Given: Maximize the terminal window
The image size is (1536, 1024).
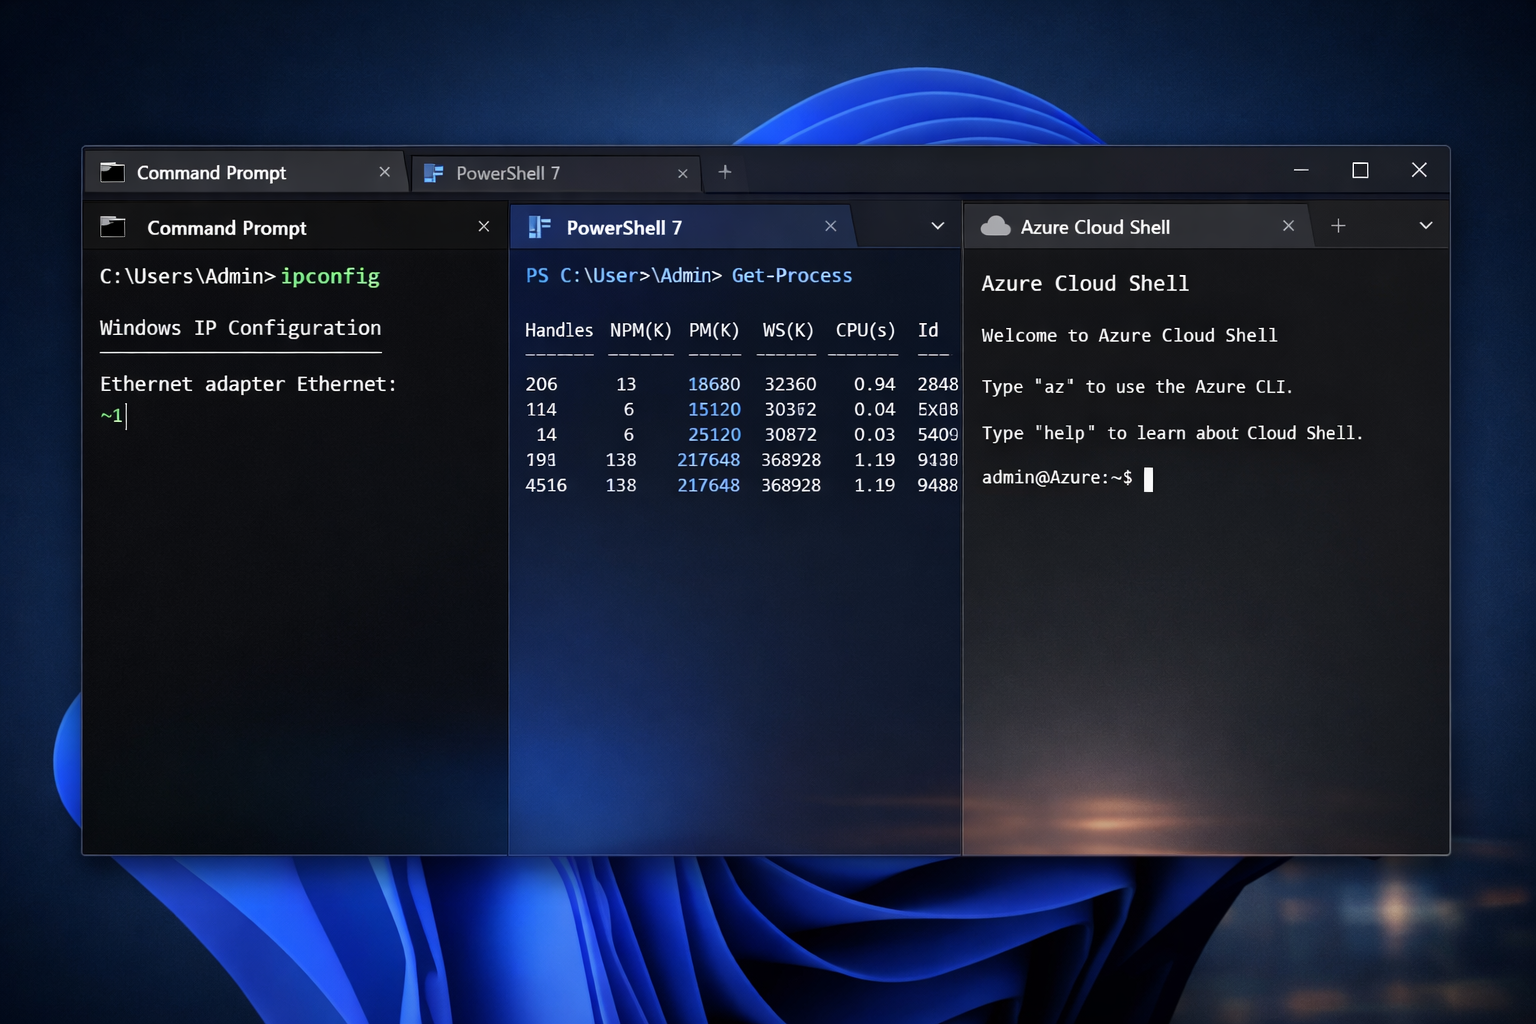Looking at the screenshot, I should [1360, 171].
